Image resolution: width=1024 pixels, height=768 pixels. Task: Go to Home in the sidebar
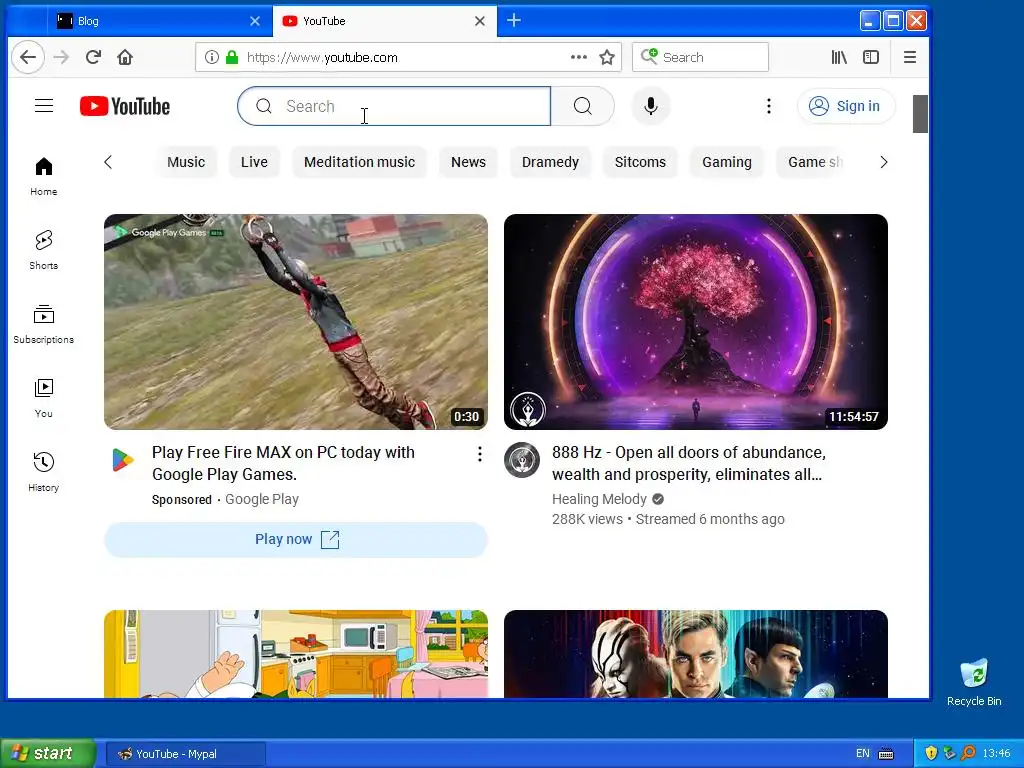(x=44, y=176)
